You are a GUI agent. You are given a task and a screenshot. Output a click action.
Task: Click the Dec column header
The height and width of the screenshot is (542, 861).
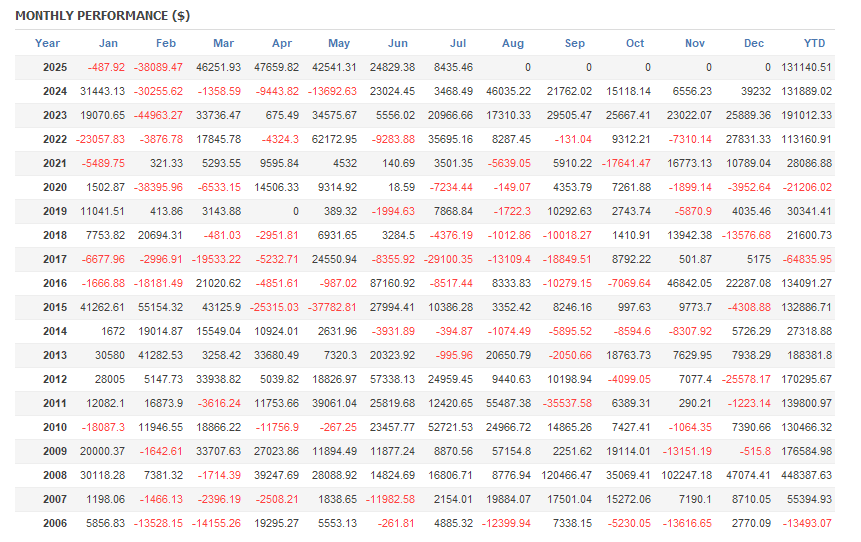[x=754, y=43]
